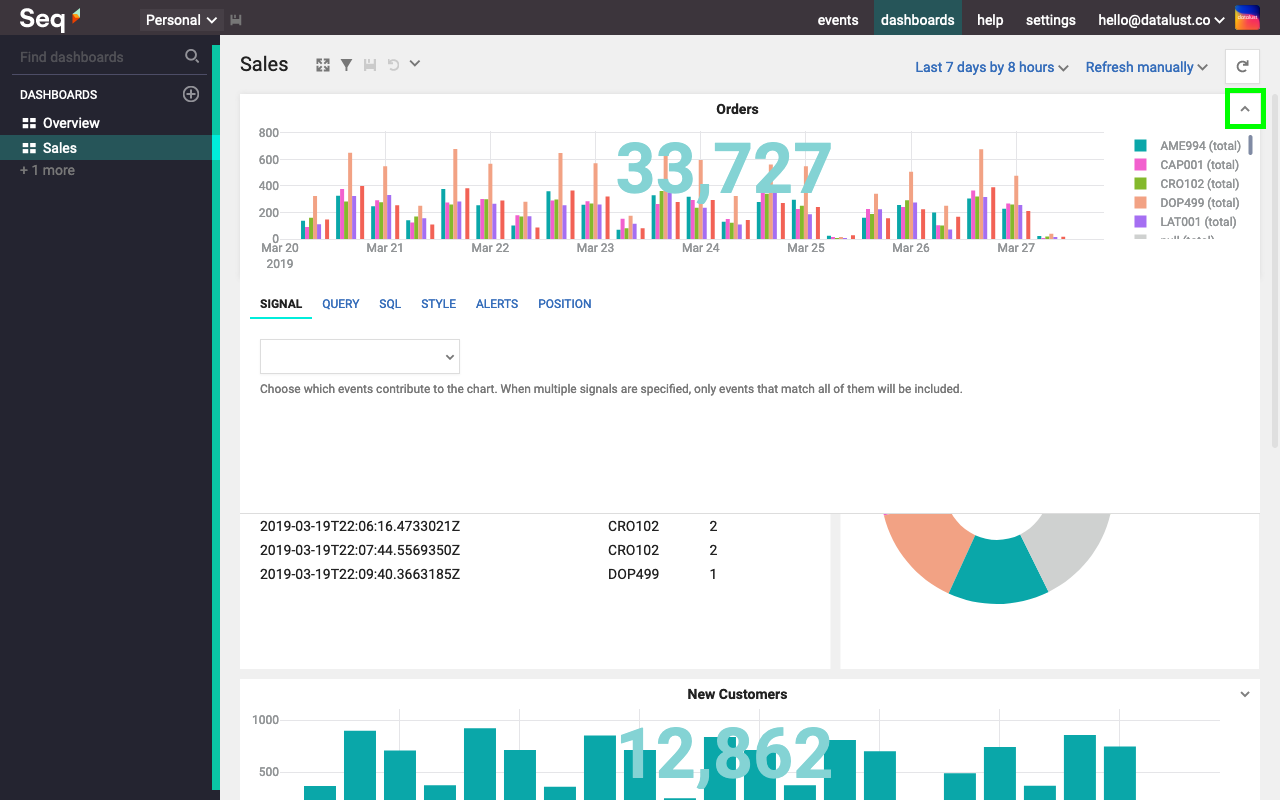
Task: Select row timestamp 2019-03-19T22:06:16.4733021Z
Action: (x=360, y=526)
